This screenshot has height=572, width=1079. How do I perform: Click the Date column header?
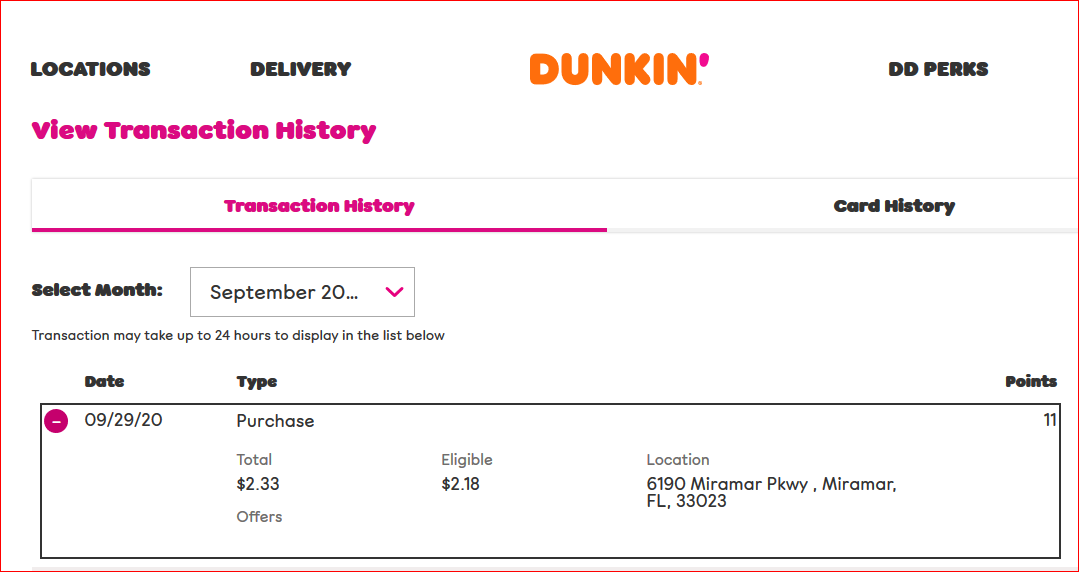(x=104, y=381)
